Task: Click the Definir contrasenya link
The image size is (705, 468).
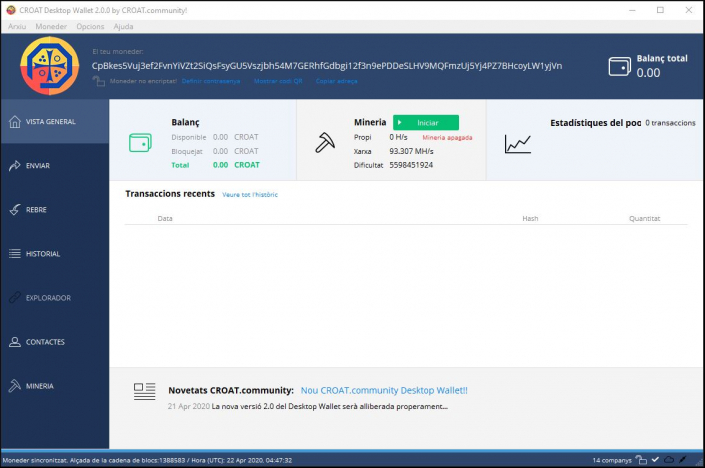Action: point(211,81)
